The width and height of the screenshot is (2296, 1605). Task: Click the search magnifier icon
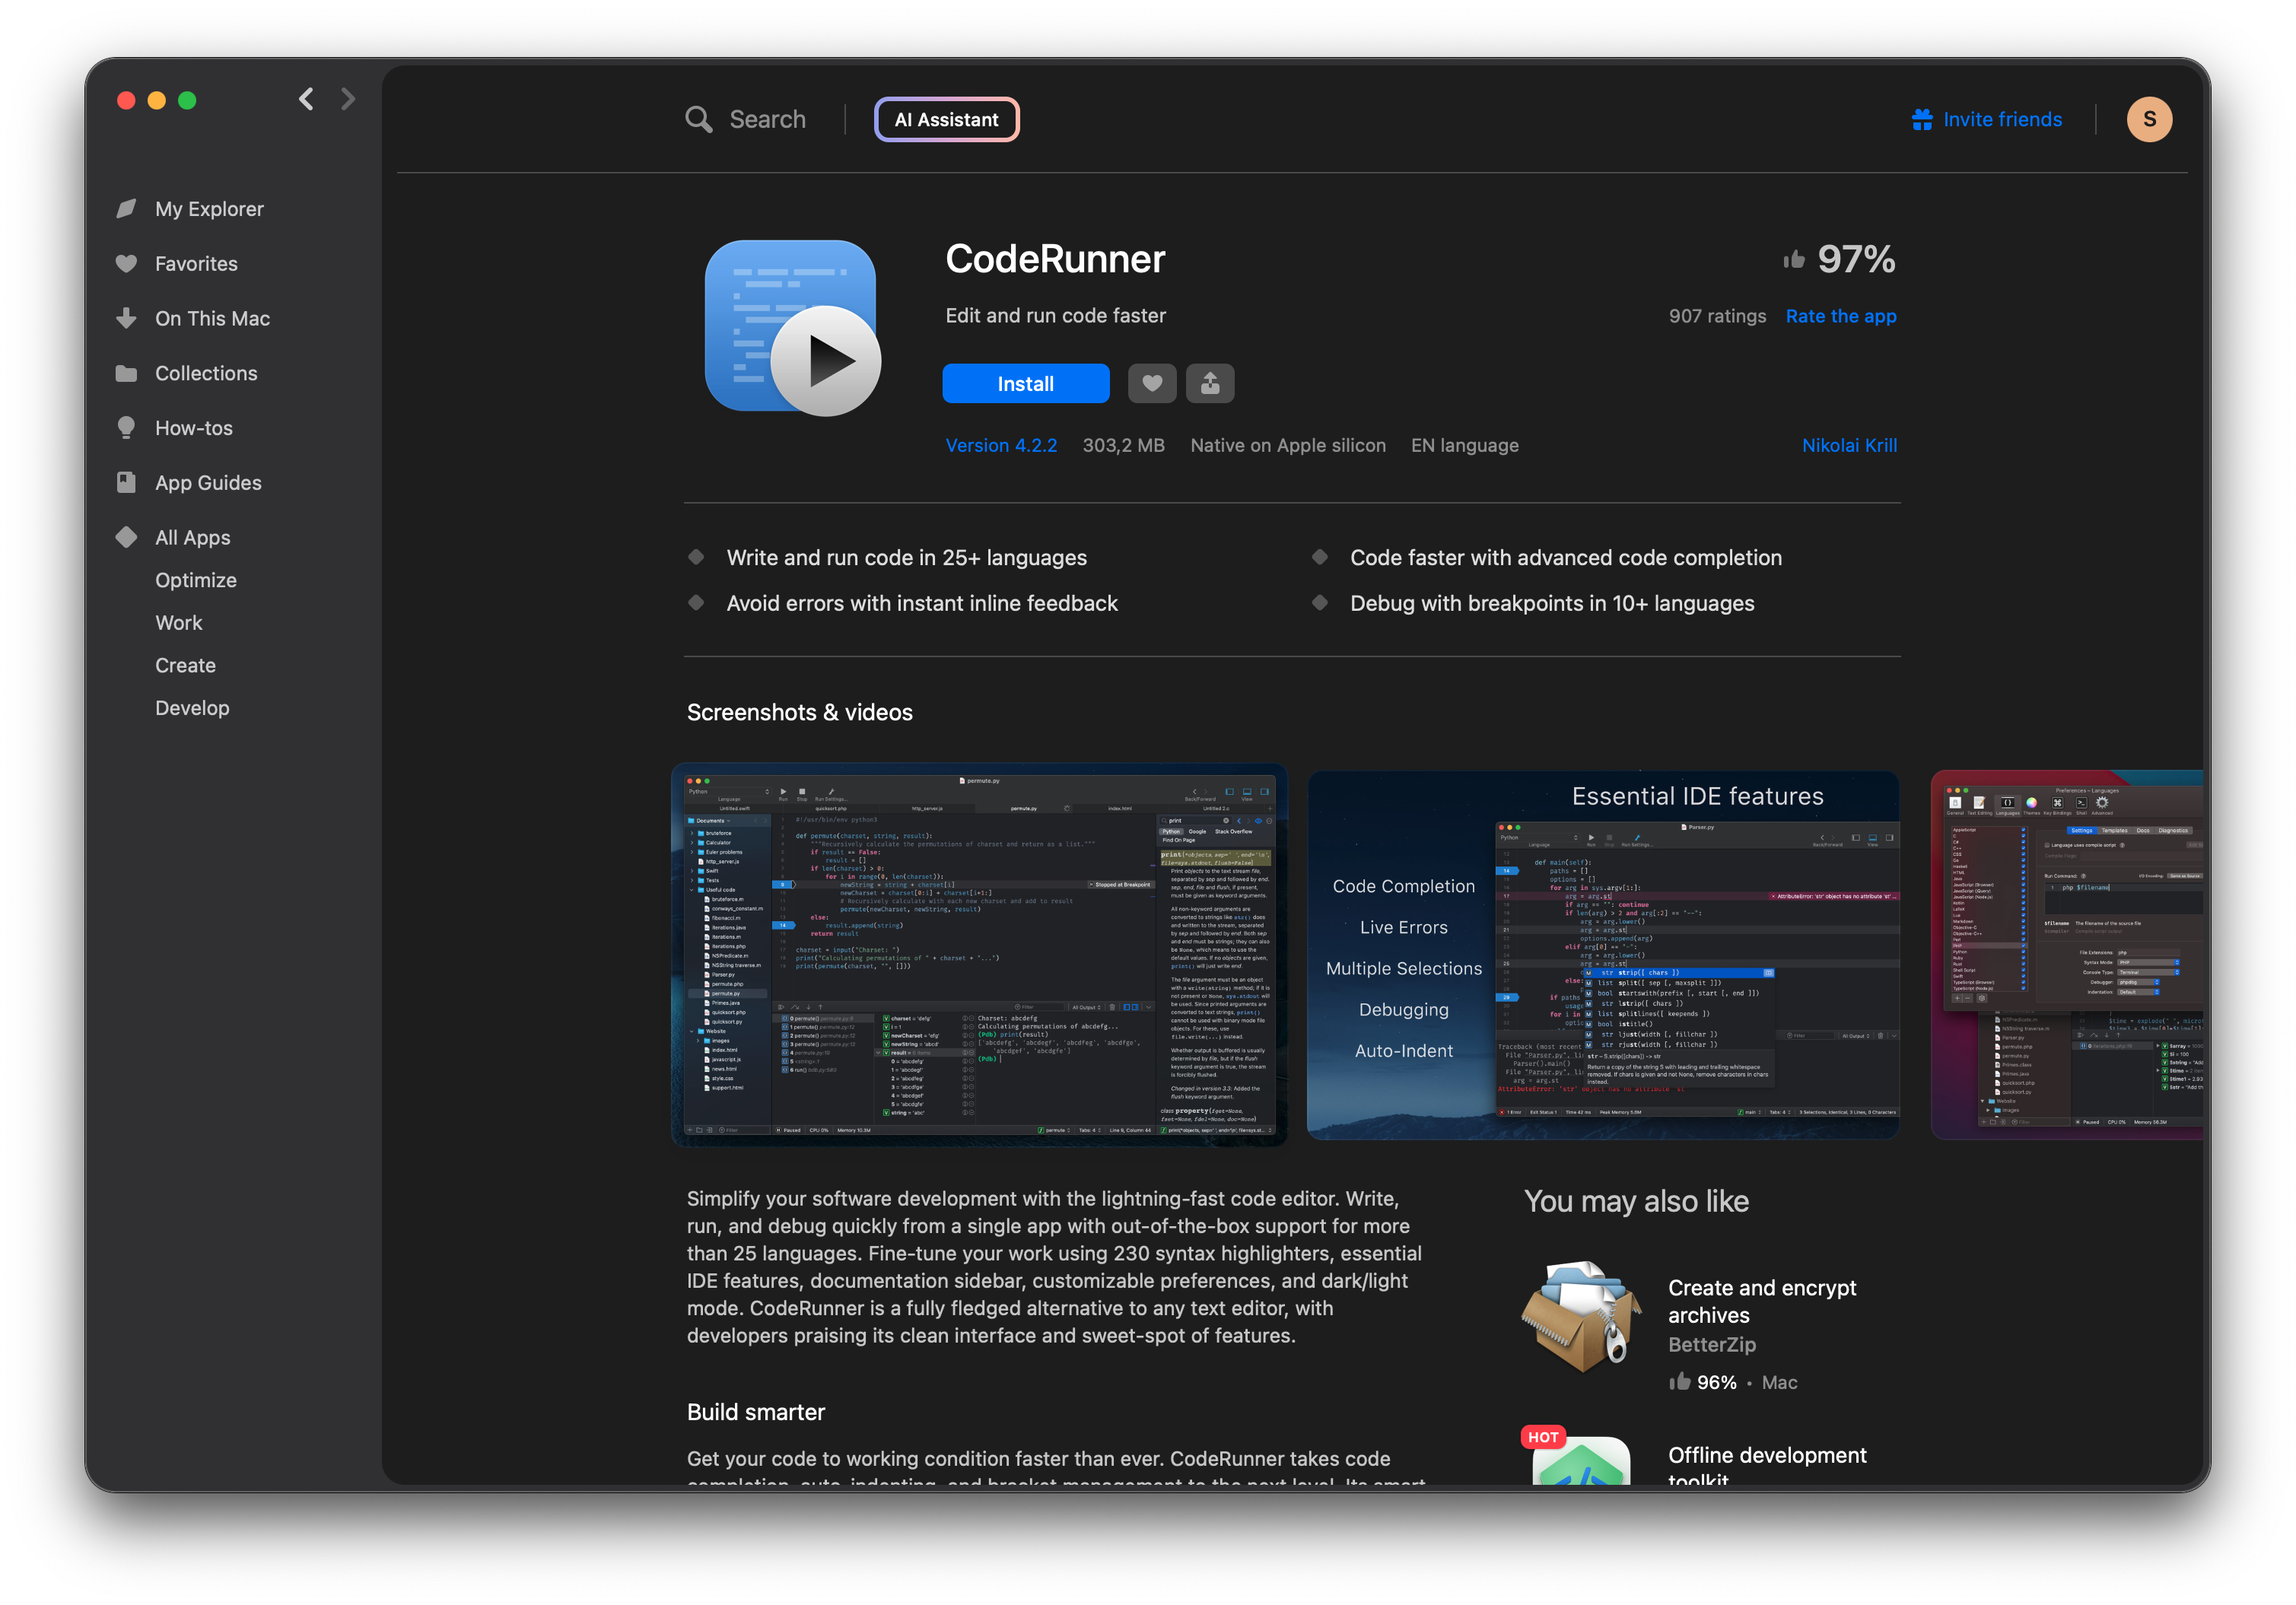698,120
